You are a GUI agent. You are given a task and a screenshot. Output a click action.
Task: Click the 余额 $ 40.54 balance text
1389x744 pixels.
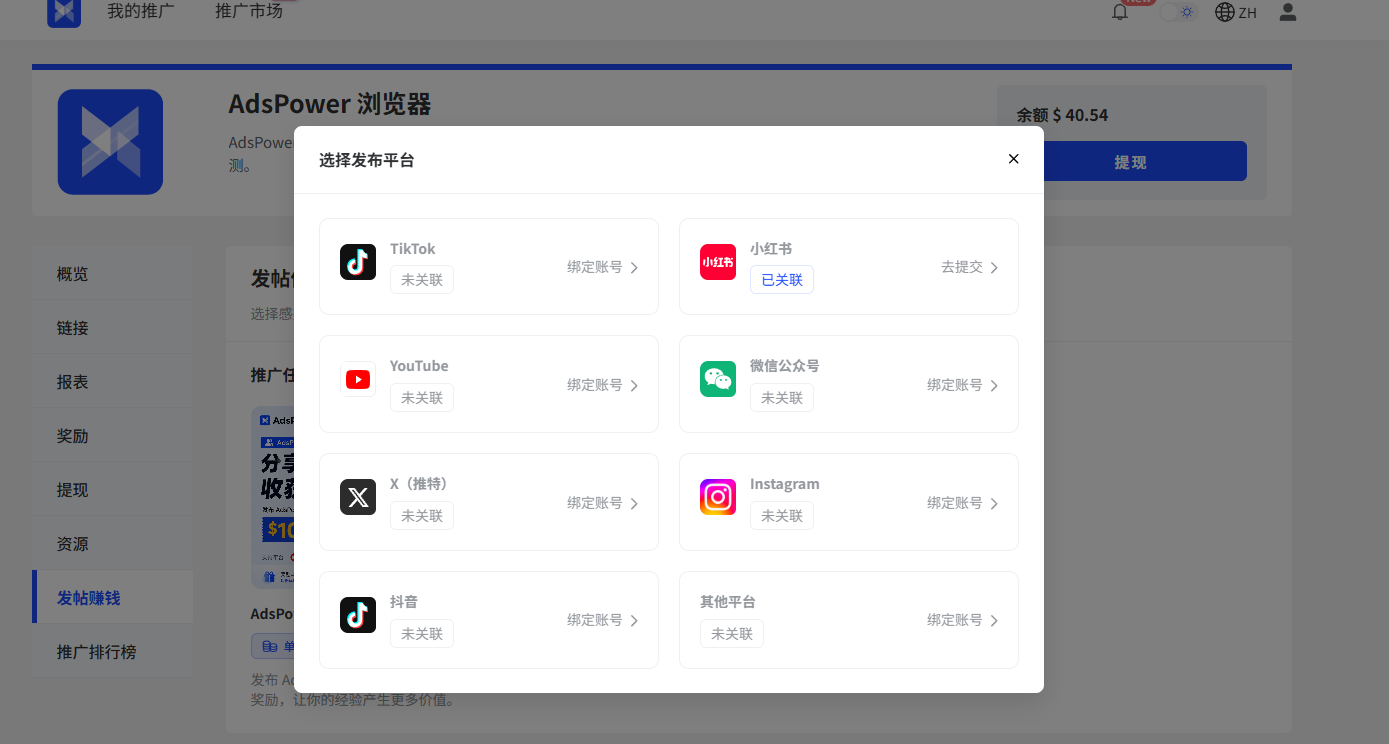(x=1062, y=115)
